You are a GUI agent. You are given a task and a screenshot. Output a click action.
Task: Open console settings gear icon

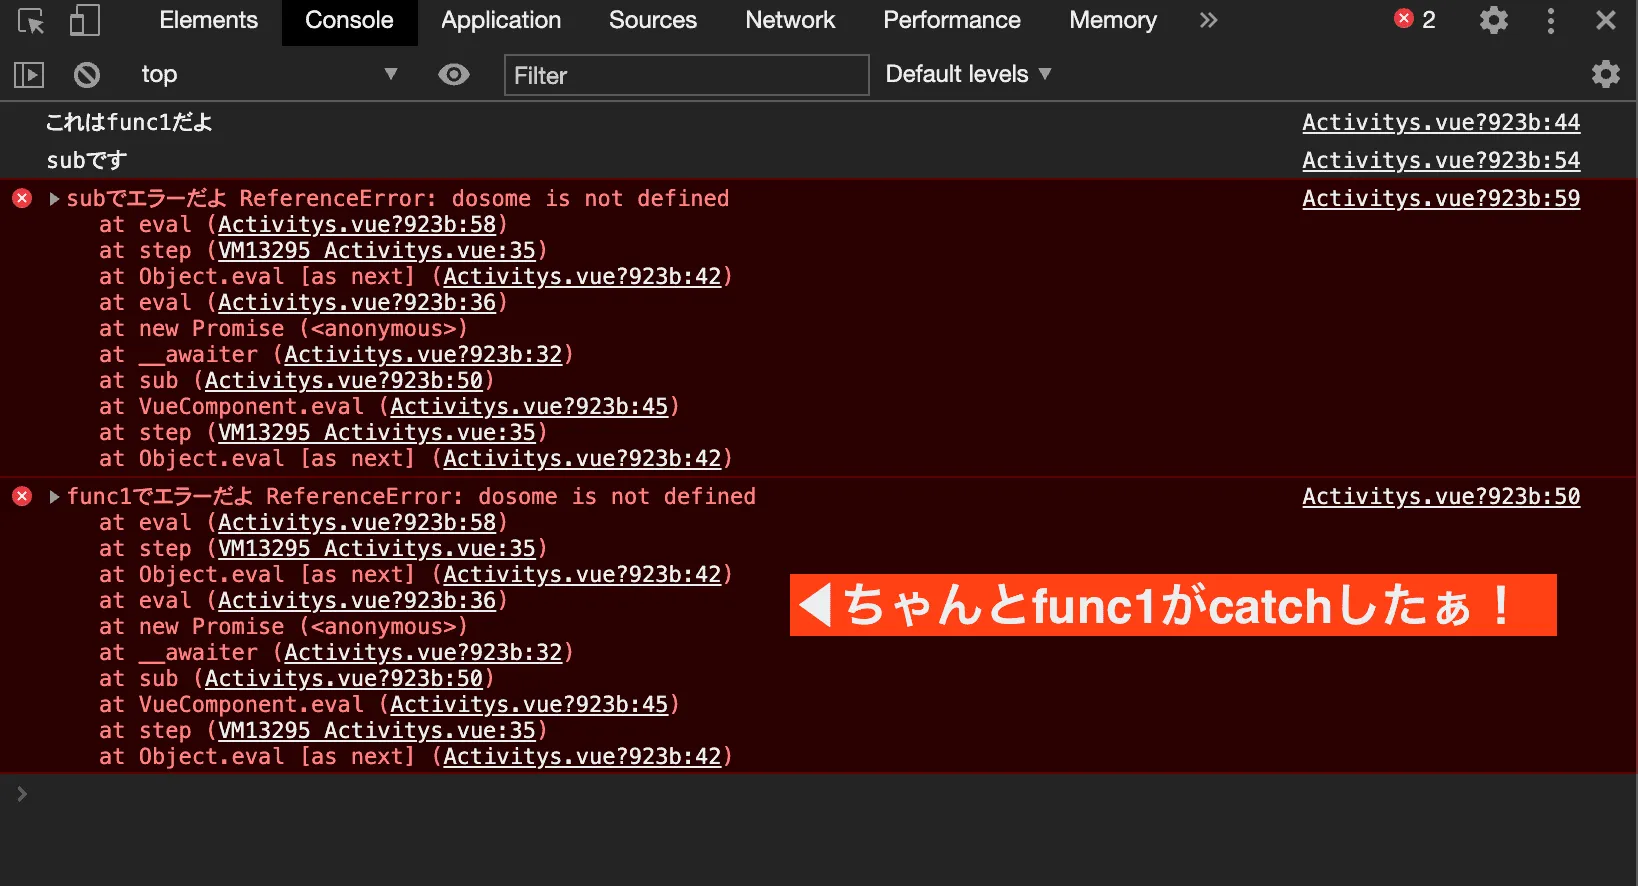(1606, 74)
